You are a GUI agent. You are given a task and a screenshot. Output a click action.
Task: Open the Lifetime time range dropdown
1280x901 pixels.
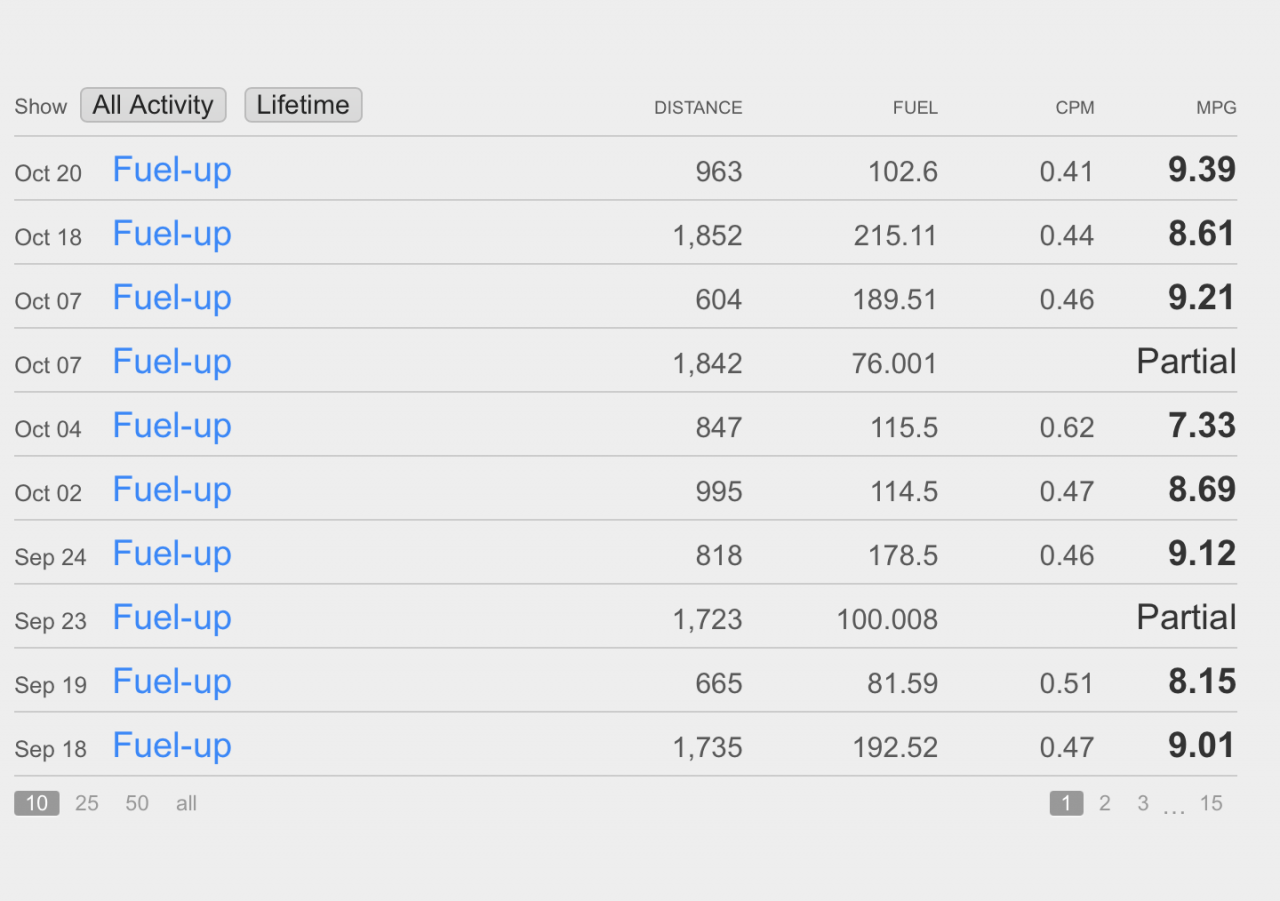(x=303, y=105)
